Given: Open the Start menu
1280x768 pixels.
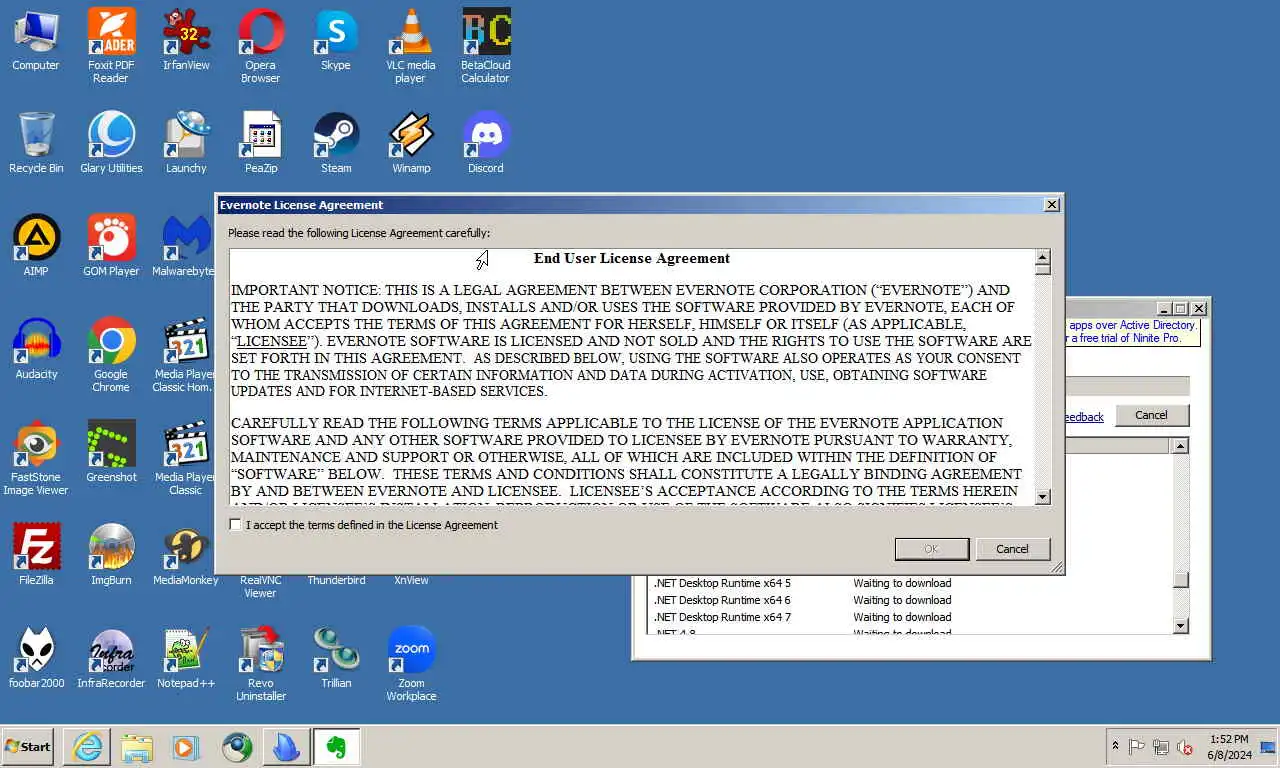Looking at the screenshot, I should coord(28,747).
